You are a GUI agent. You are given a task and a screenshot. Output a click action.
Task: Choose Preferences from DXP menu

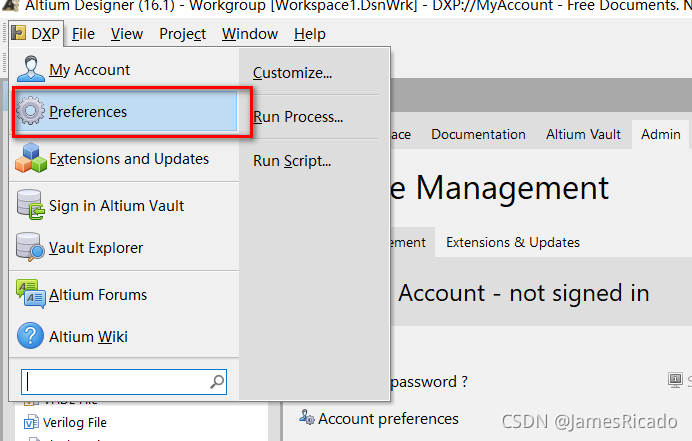click(x=126, y=111)
